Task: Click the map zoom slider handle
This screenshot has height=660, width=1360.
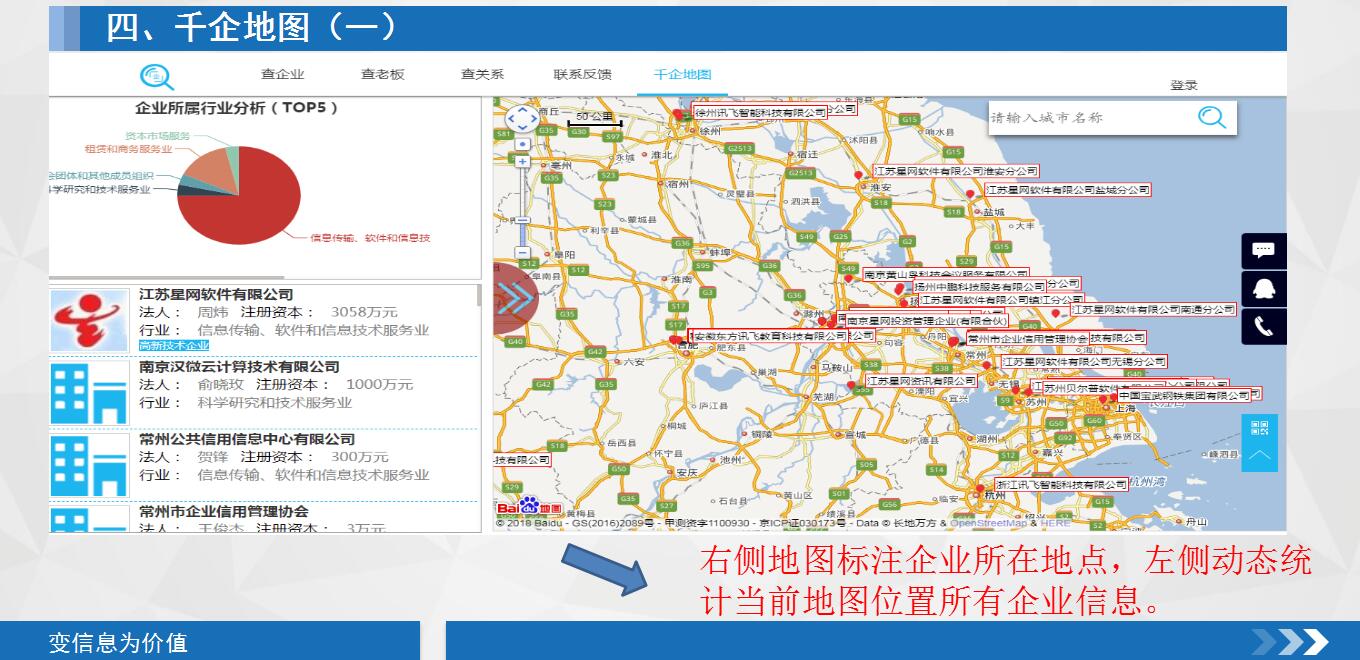Action: [x=522, y=218]
